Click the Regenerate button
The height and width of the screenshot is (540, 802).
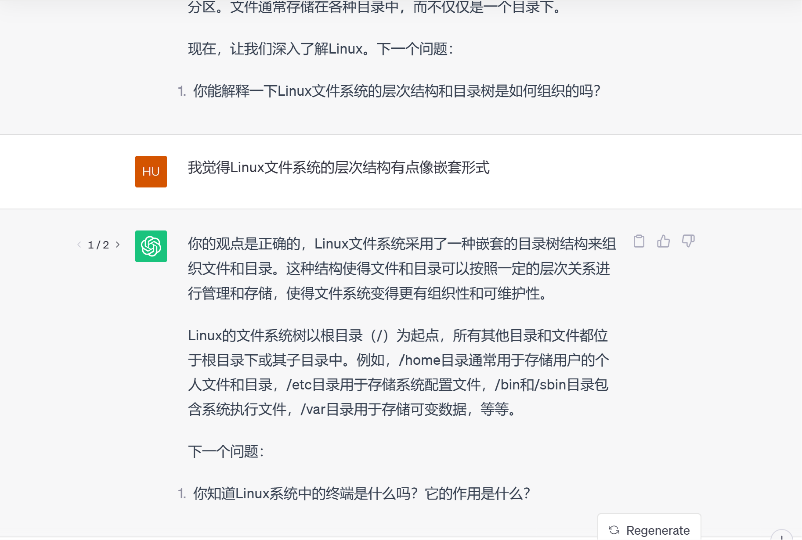coord(649,529)
